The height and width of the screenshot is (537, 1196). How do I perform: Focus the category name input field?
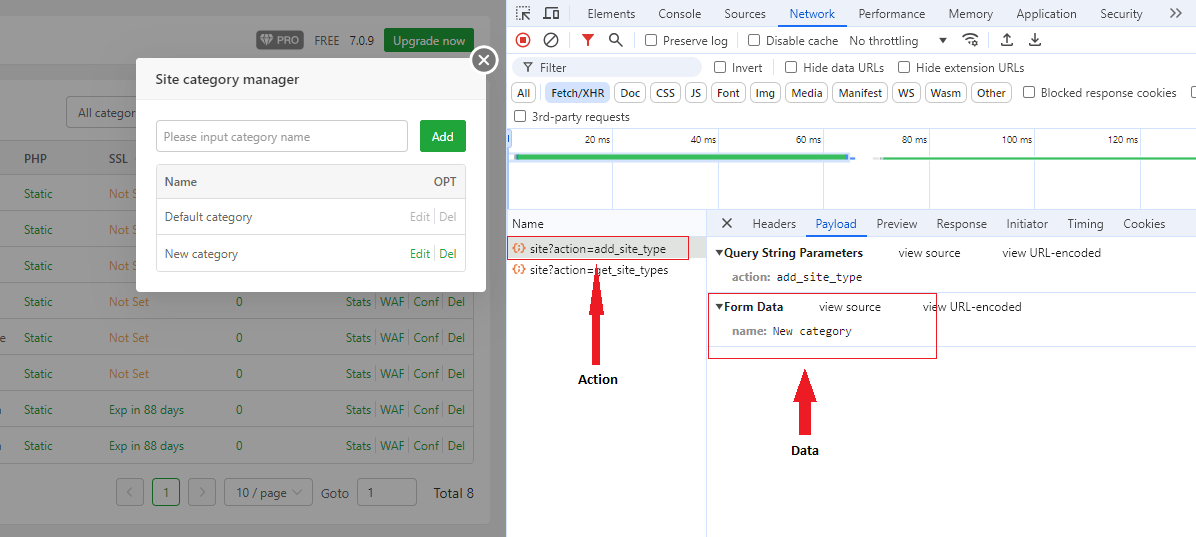pos(282,137)
